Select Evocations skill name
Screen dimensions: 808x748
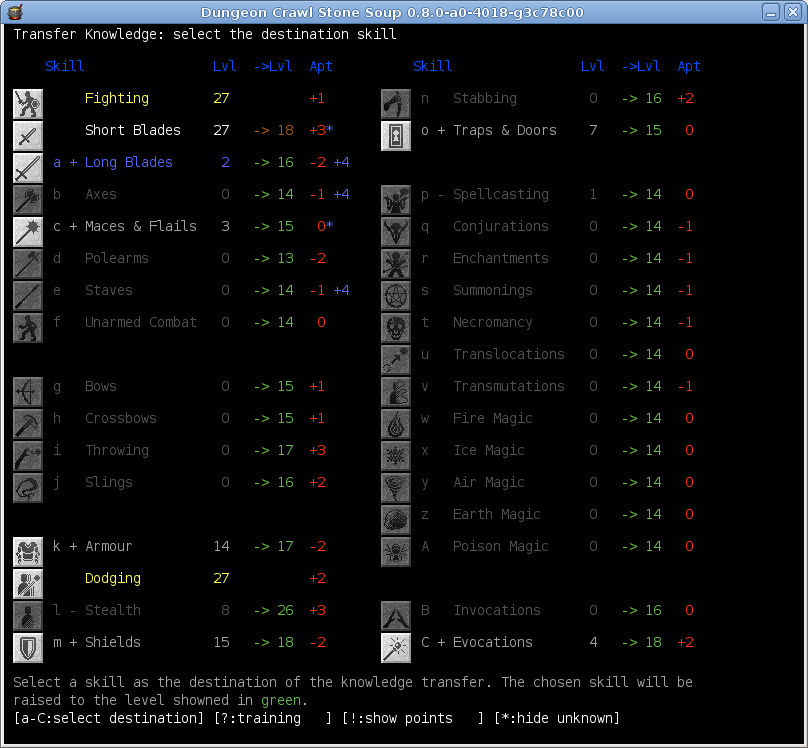pos(493,642)
